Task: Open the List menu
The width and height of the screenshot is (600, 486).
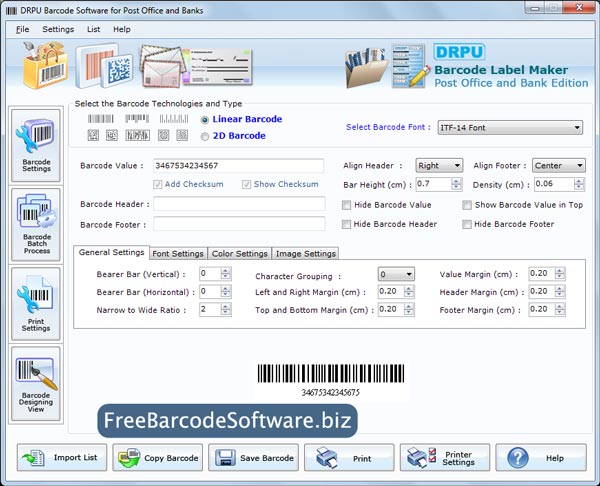Action: tap(93, 29)
